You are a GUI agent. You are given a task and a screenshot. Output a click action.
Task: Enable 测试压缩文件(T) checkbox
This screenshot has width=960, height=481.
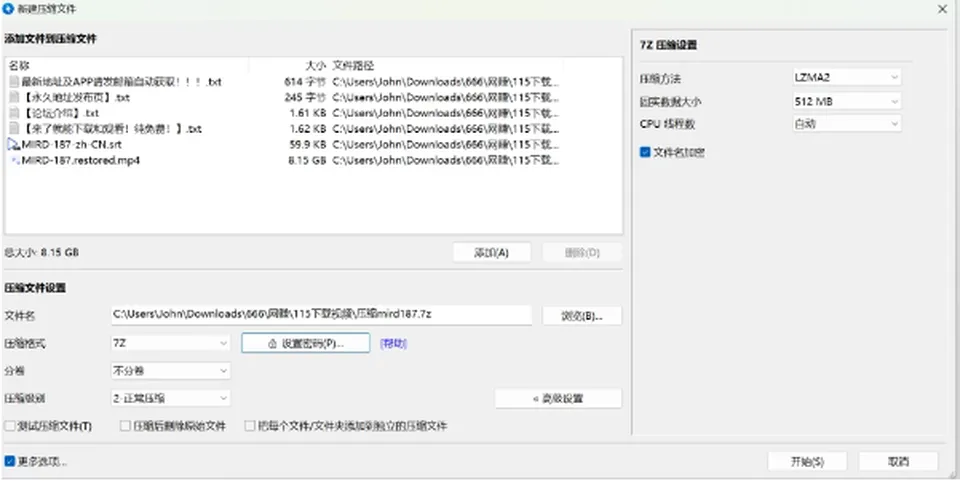point(10,426)
